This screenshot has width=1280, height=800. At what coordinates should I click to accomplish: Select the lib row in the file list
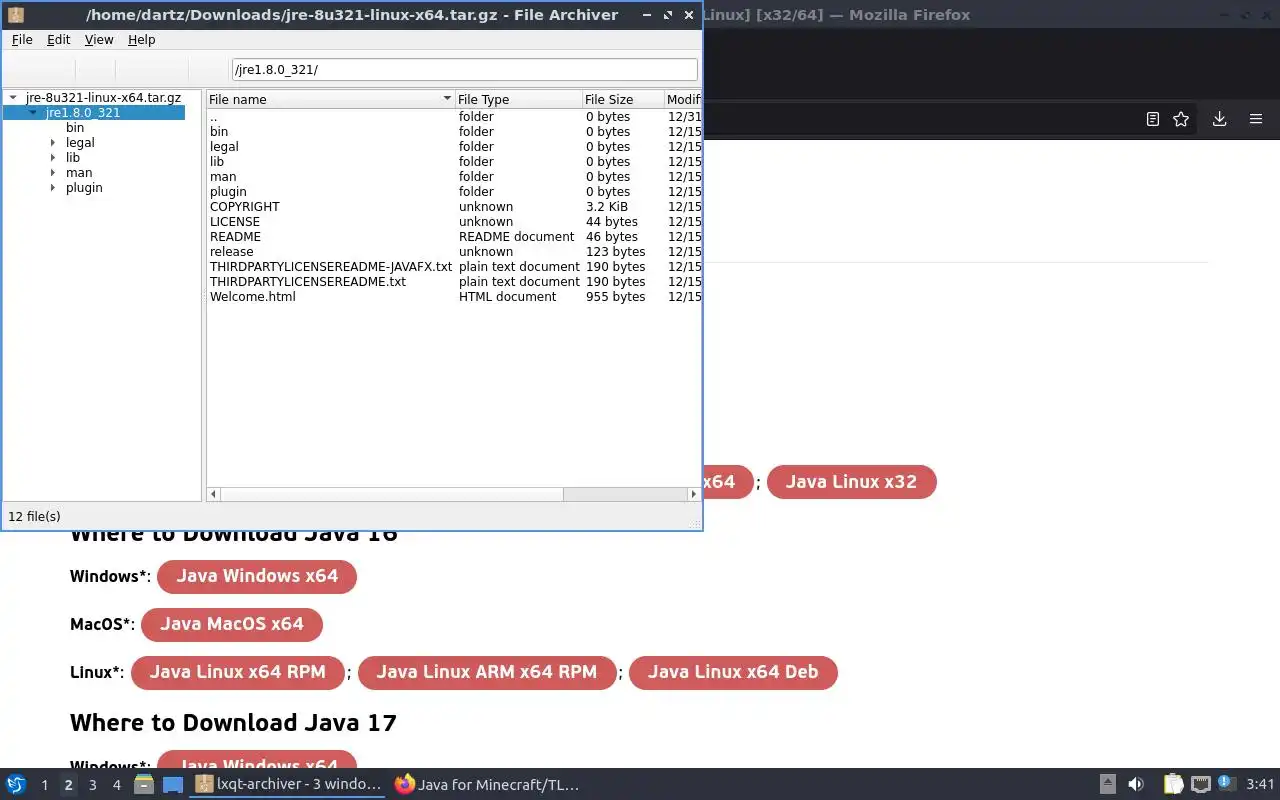pyautogui.click(x=454, y=161)
